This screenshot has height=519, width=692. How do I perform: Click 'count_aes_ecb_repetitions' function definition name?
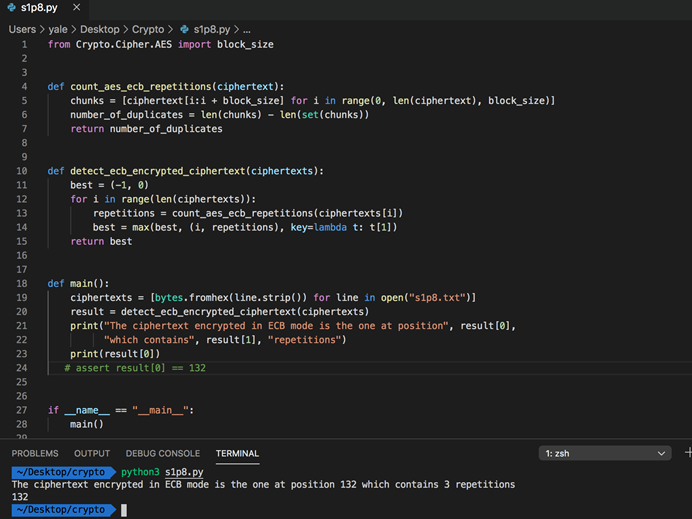[x=141, y=86]
